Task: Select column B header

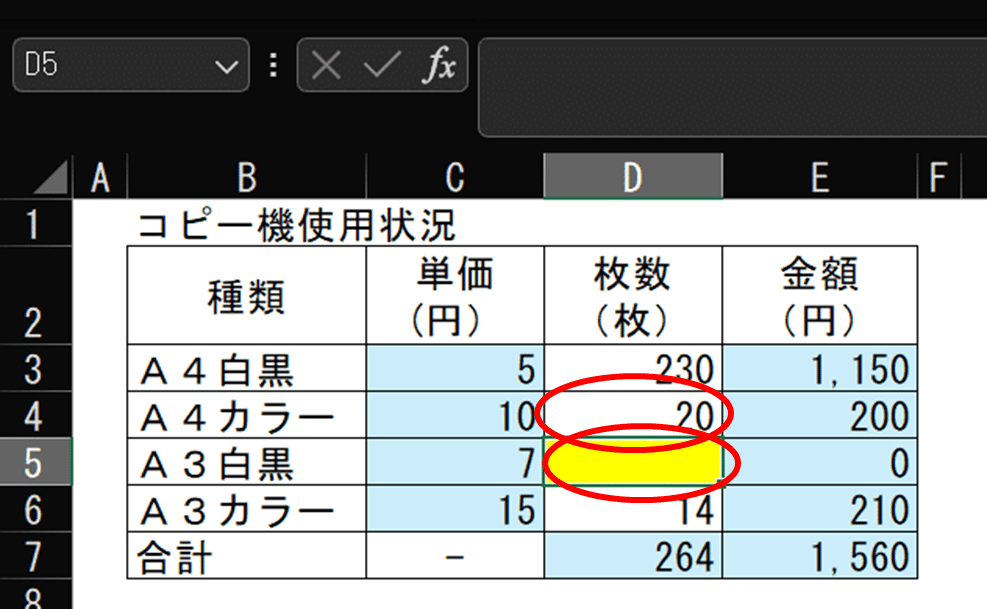Action: [247, 178]
